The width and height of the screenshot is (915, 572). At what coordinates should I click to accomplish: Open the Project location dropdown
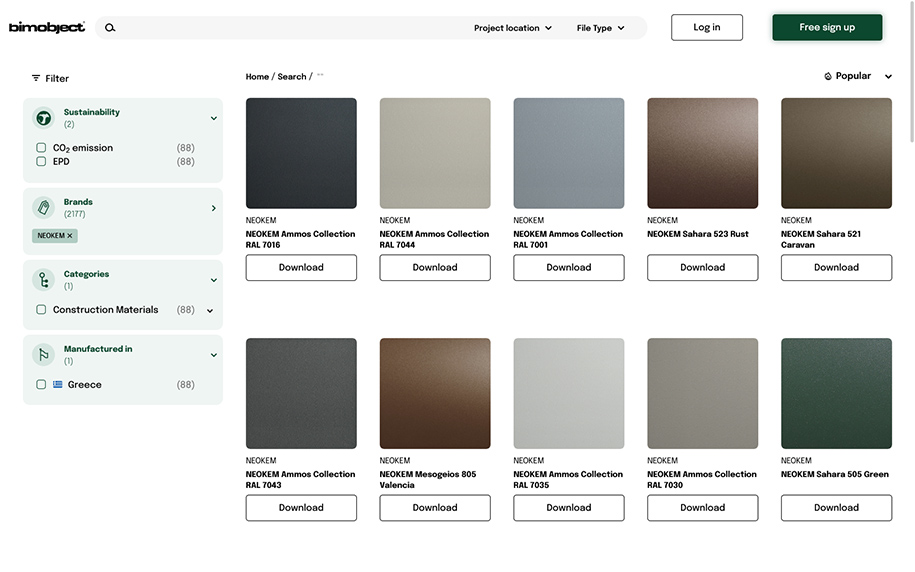(512, 28)
